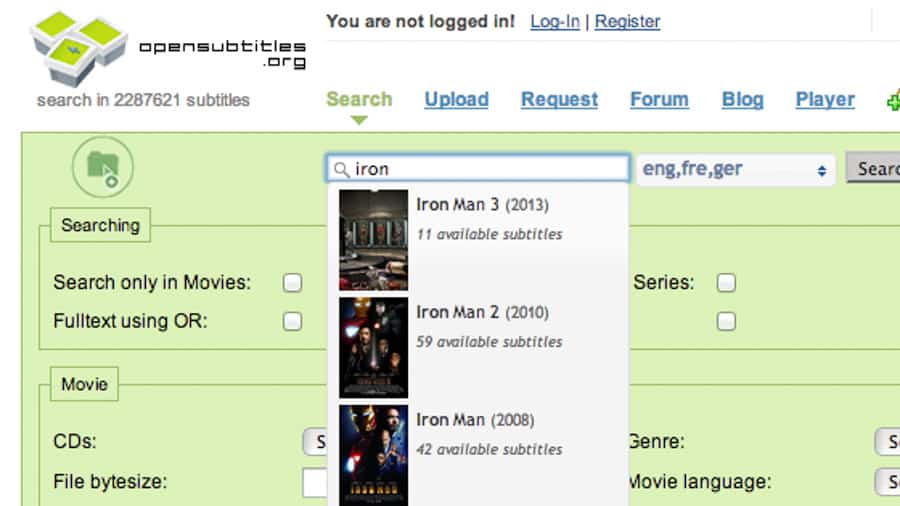Open the Iron Man 2008 poster thumbnail
Screen dimensions: 900x506
tap(373, 454)
